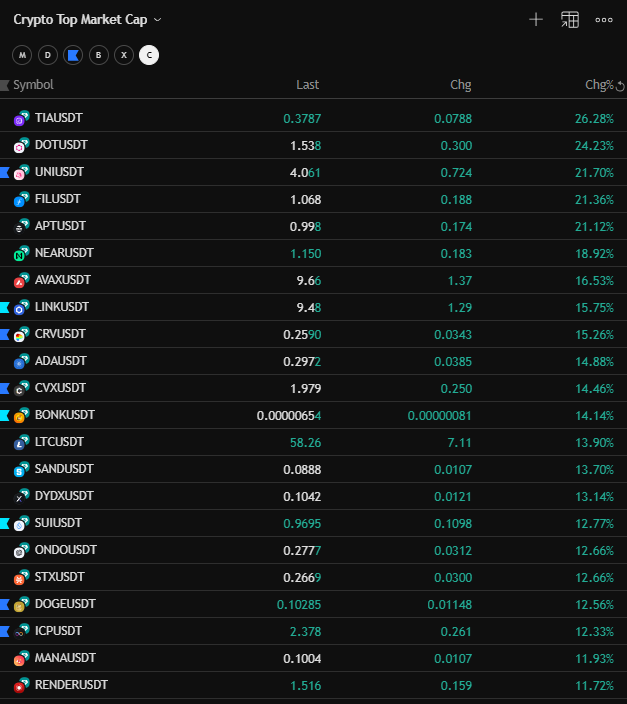Sort by Chg% column header
Screen dimensions: 627x704
[599, 85]
